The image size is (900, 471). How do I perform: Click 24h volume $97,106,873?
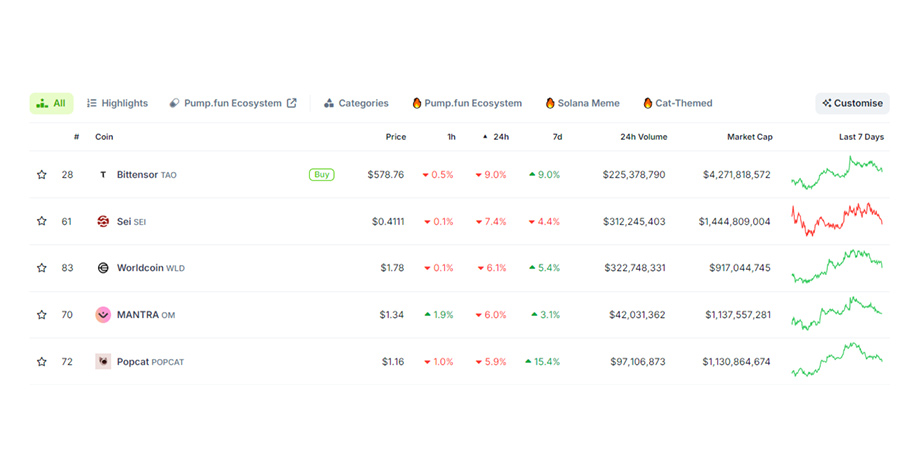click(638, 362)
